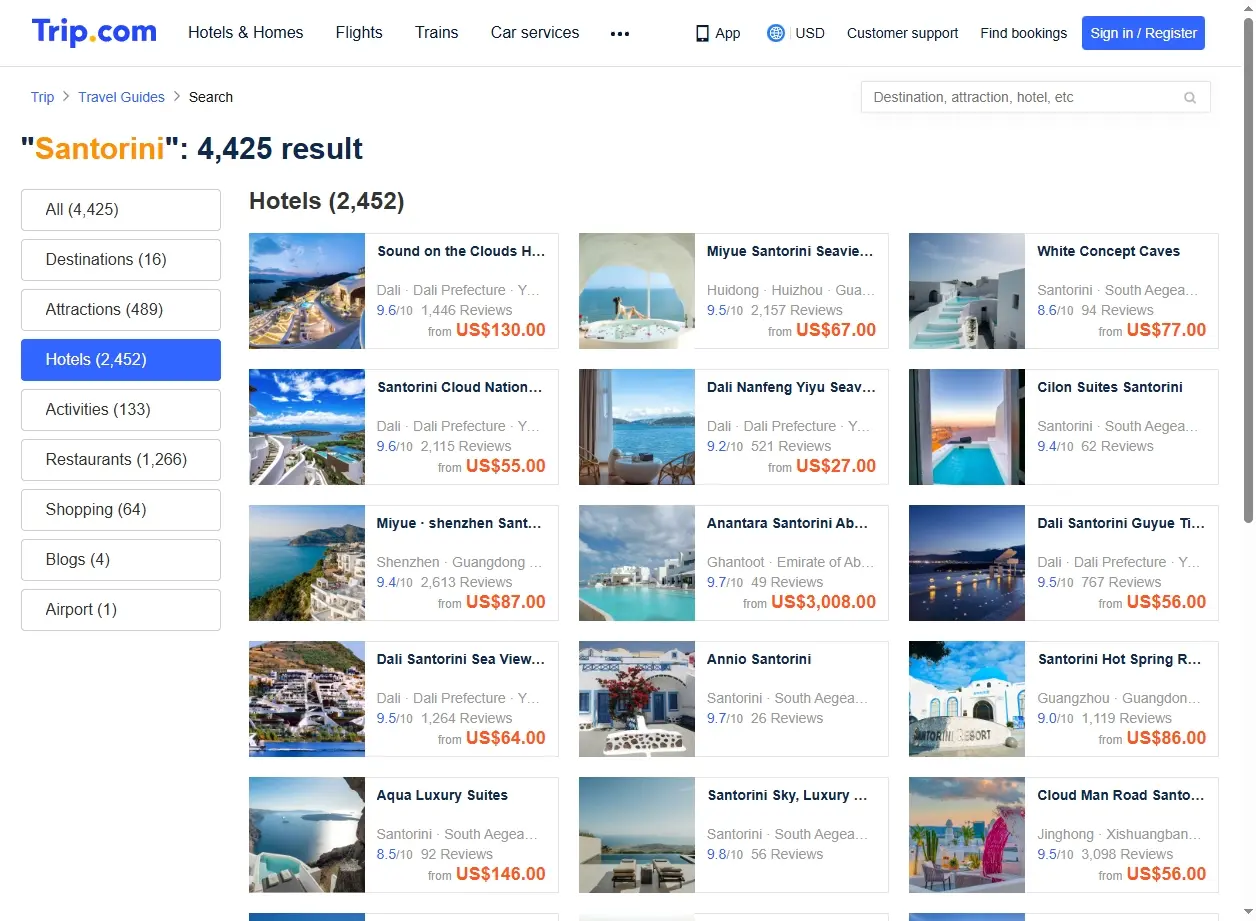The width and height of the screenshot is (1256, 921).
Task: Open Find bookings link
Action: pos(1024,33)
